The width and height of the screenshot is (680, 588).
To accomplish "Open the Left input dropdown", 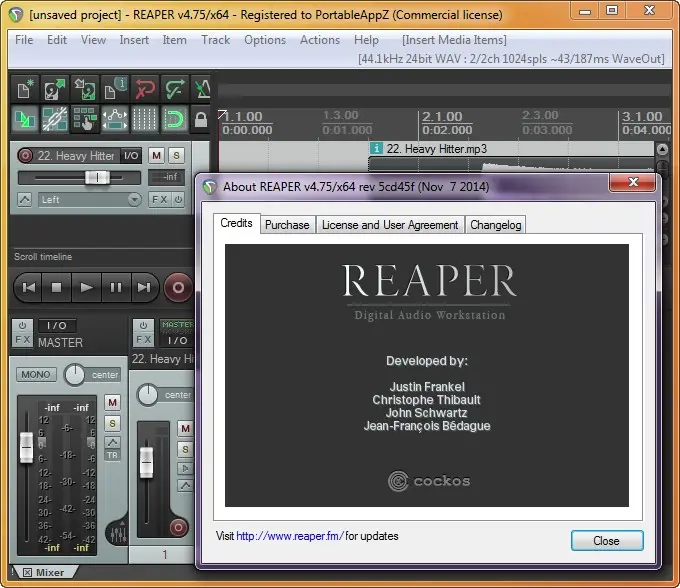I will point(90,200).
